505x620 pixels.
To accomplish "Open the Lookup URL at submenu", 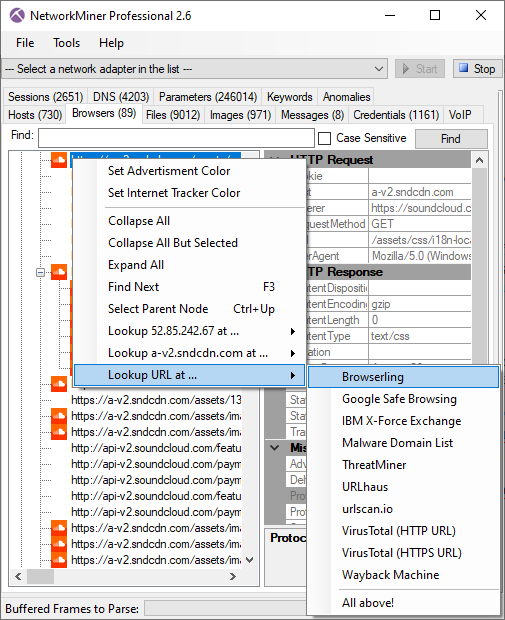I will (189, 375).
